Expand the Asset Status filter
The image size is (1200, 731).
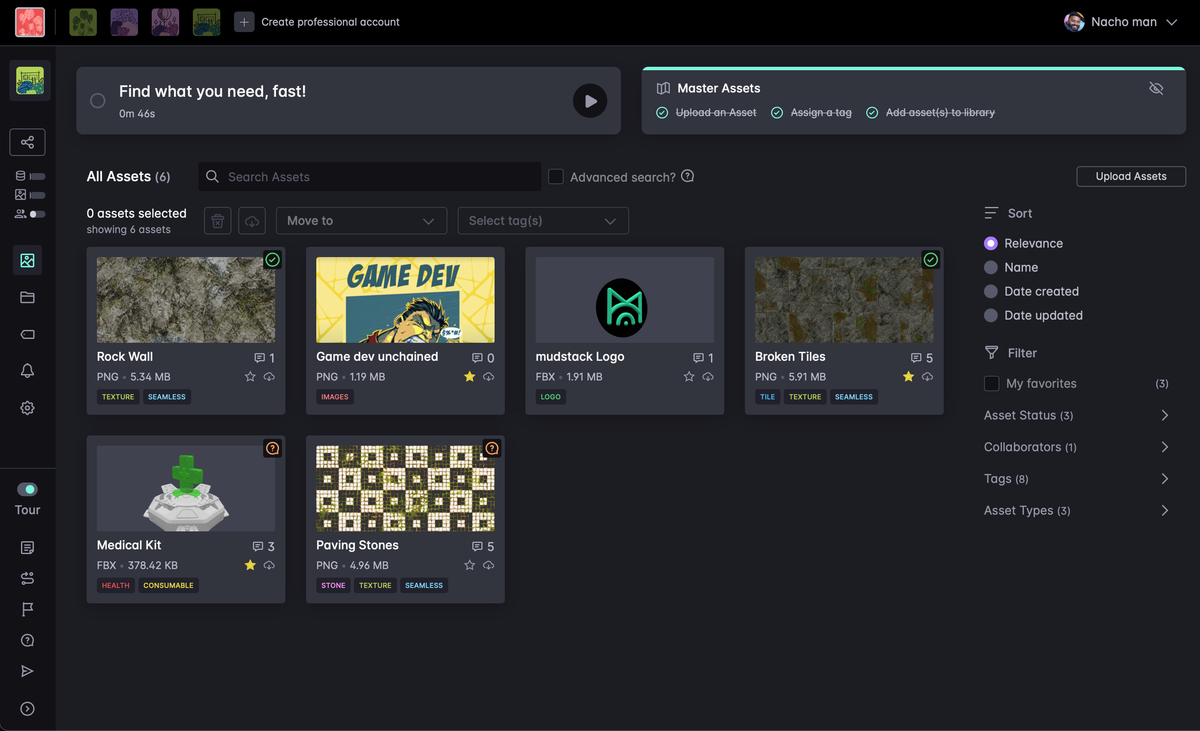pos(1076,416)
